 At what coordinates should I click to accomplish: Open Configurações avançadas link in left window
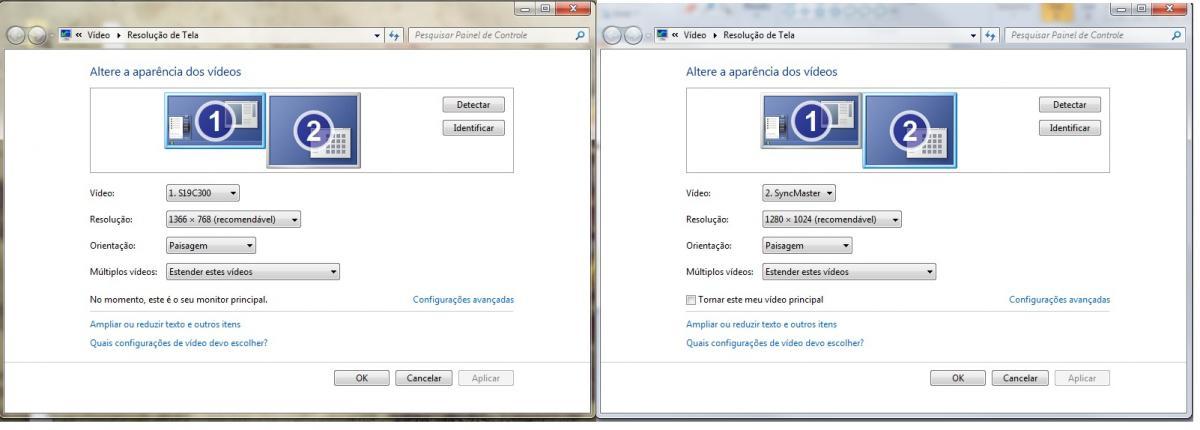click(464, 300)
